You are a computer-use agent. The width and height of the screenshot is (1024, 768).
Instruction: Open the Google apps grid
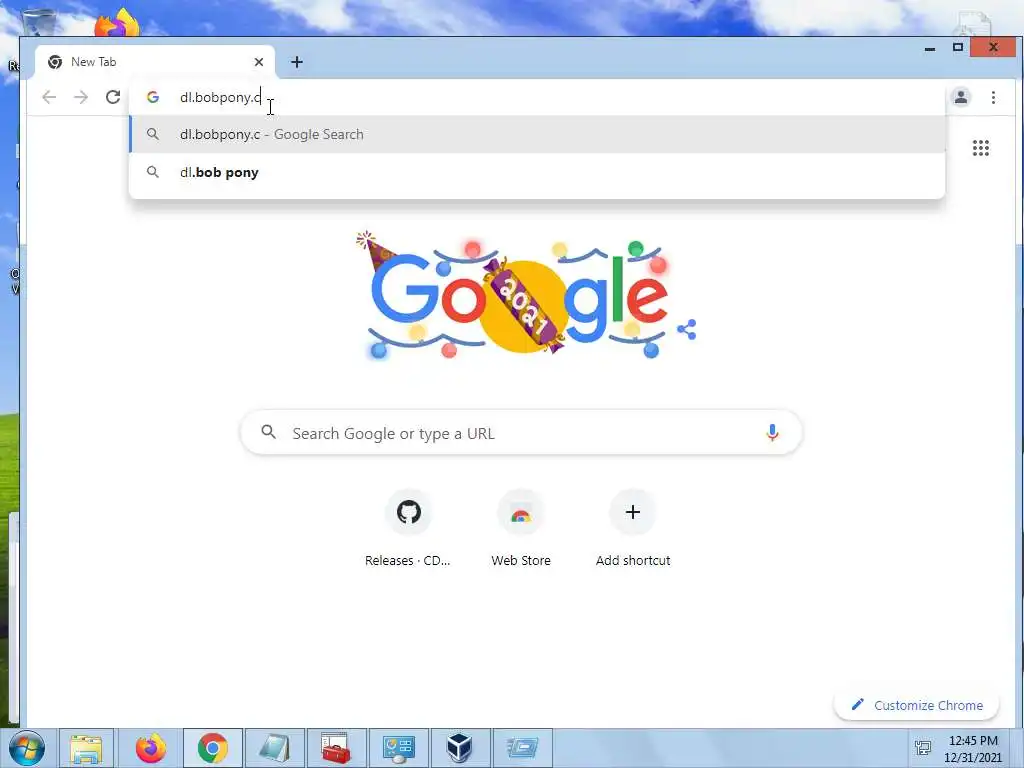tap(980, 148)
